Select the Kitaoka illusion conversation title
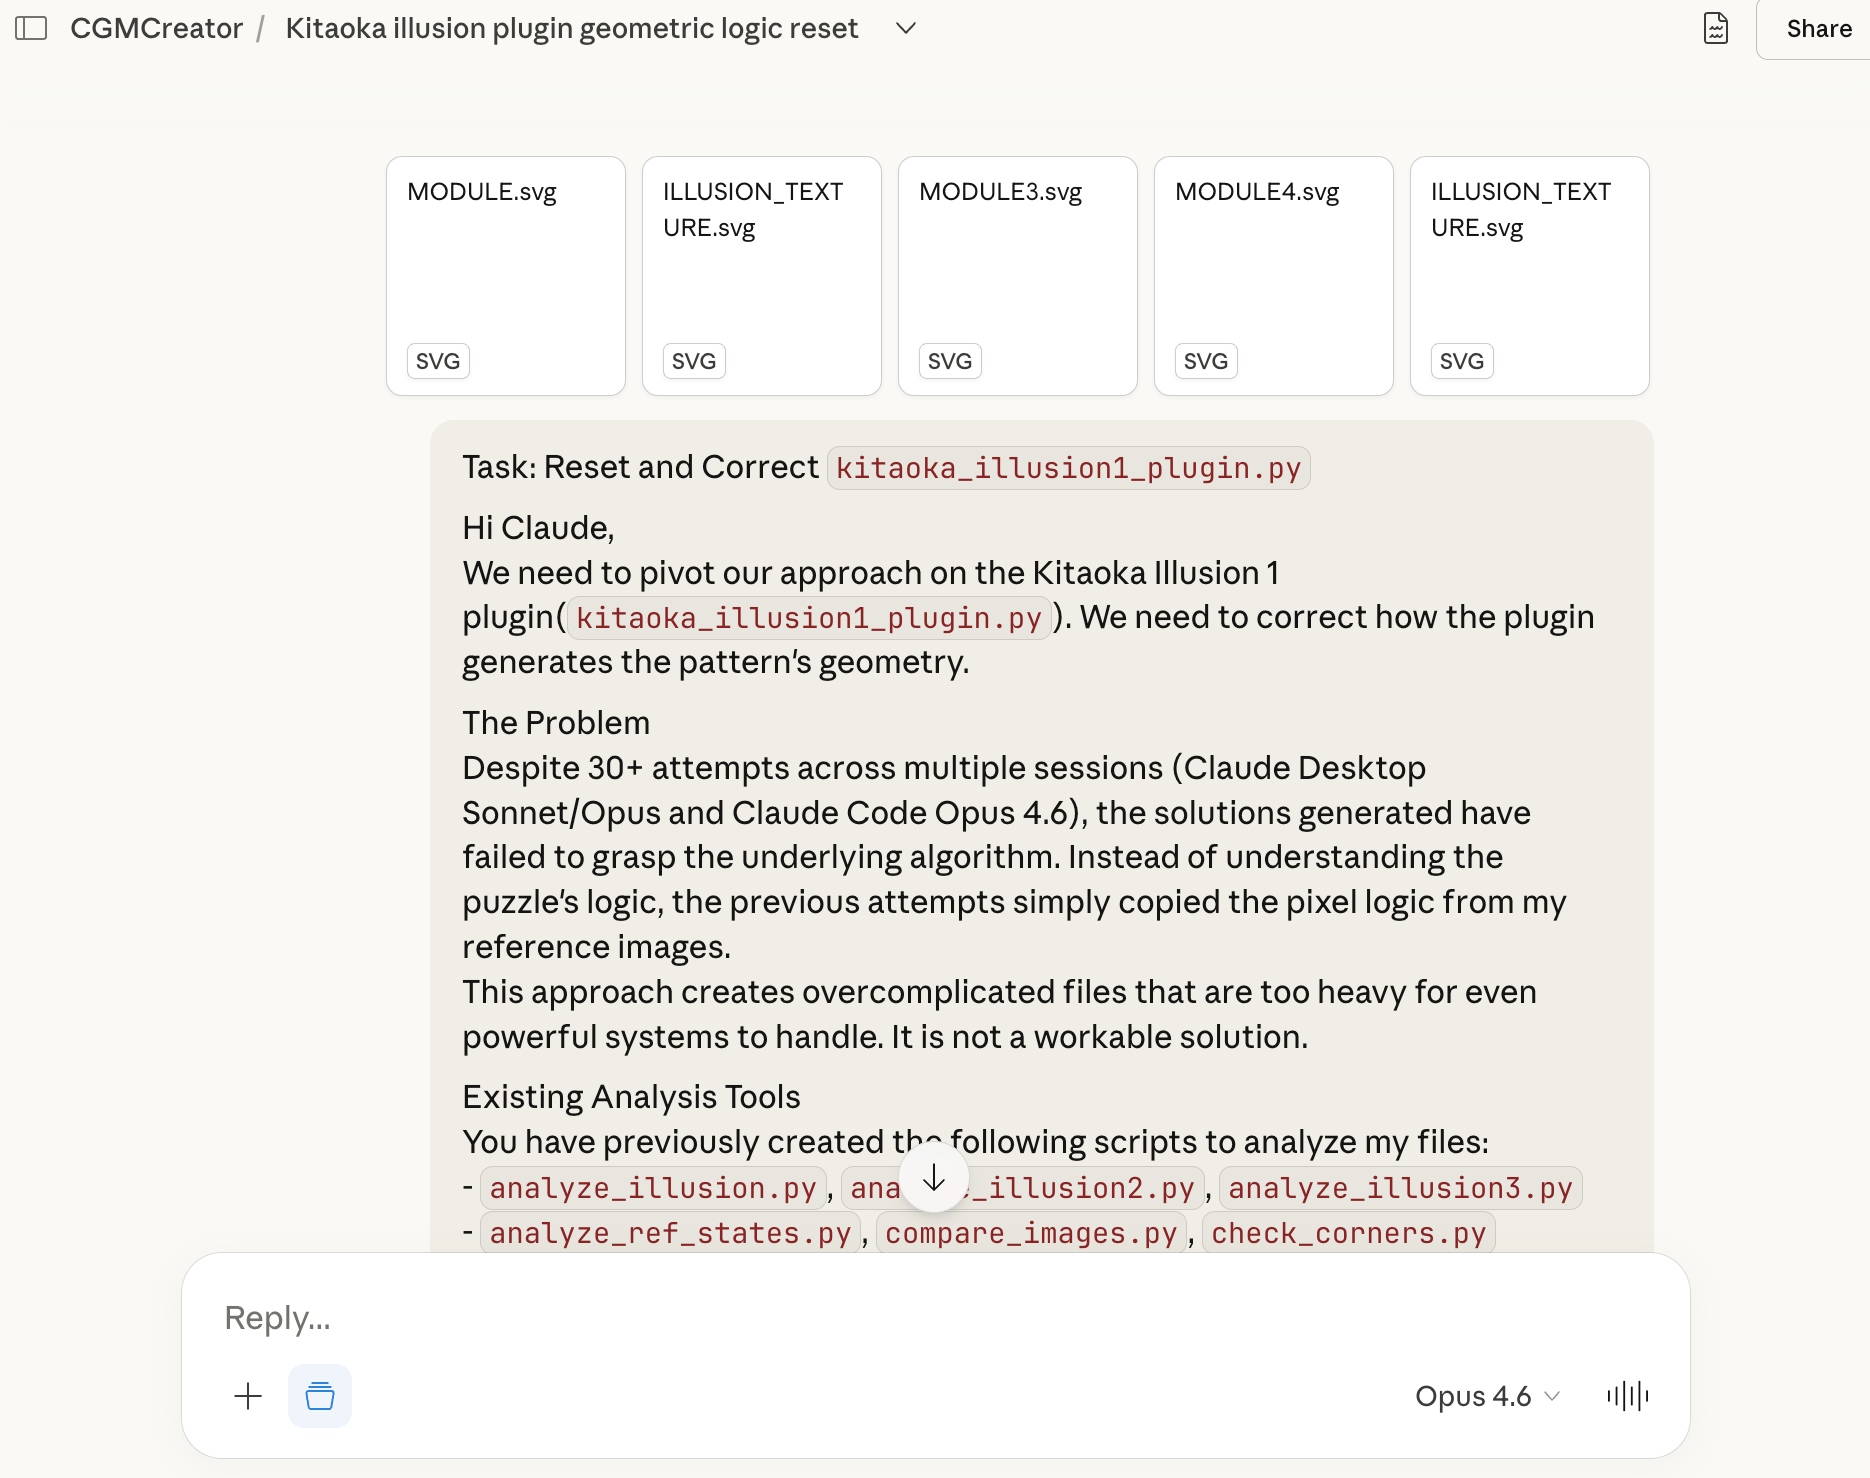1870x1478 pixels. 571,28
